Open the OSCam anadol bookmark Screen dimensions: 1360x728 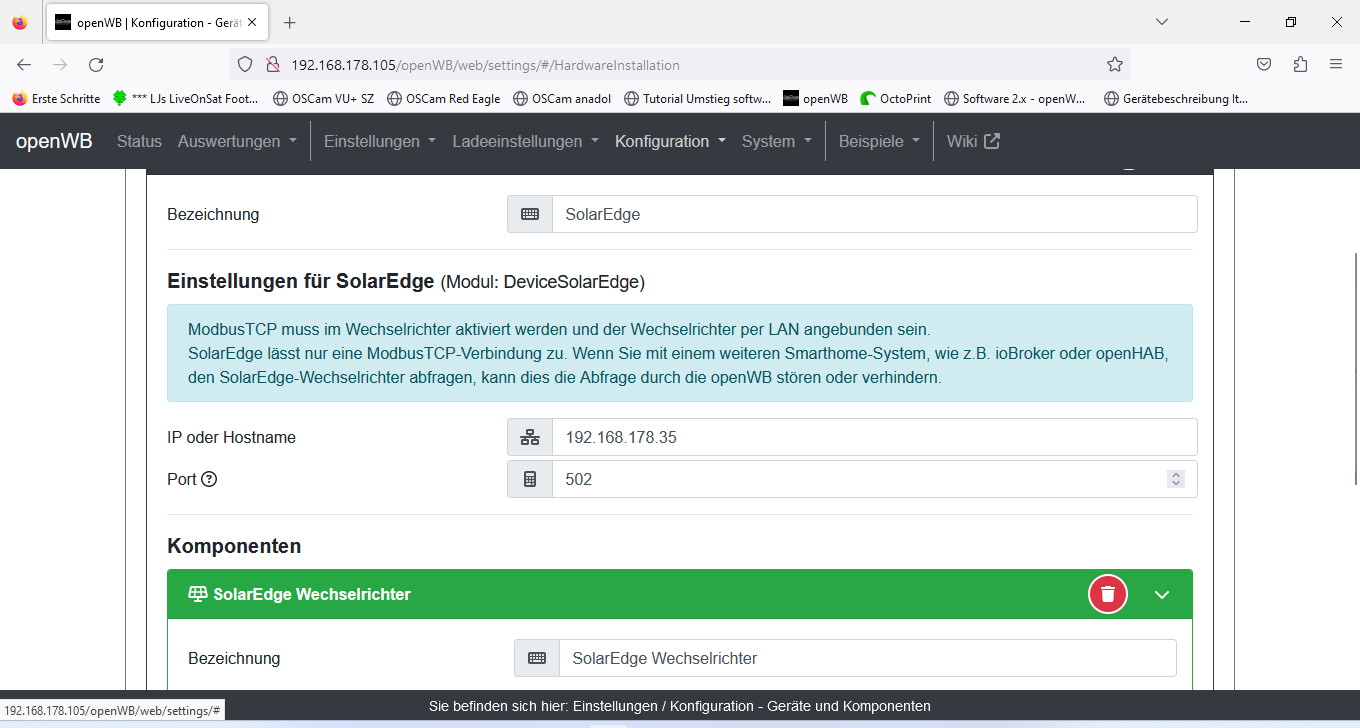[562, 99]
